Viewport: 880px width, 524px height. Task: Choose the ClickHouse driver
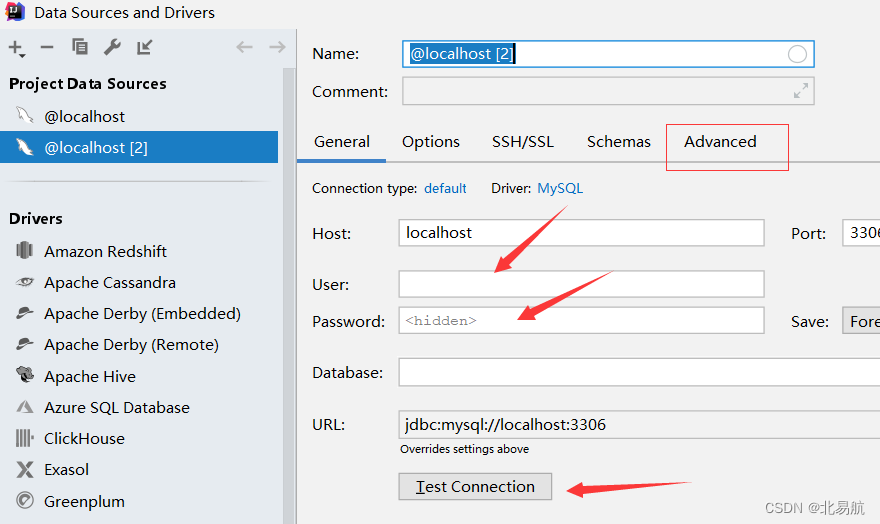tap(84, 438)
